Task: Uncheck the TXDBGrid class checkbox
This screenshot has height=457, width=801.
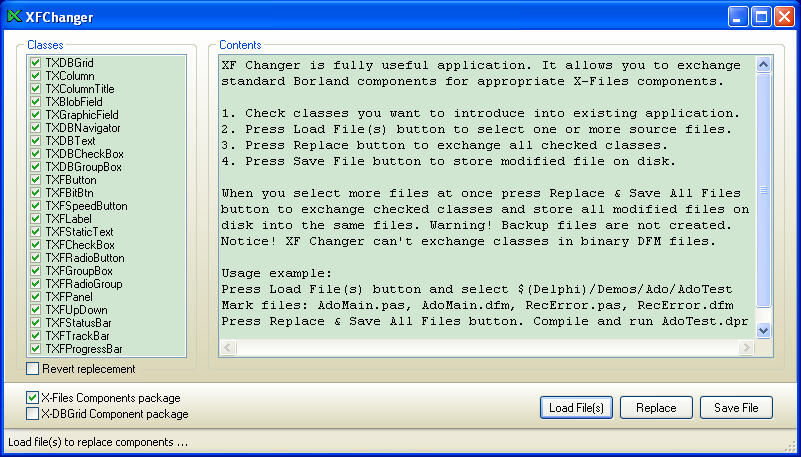Action: point(35,63)
